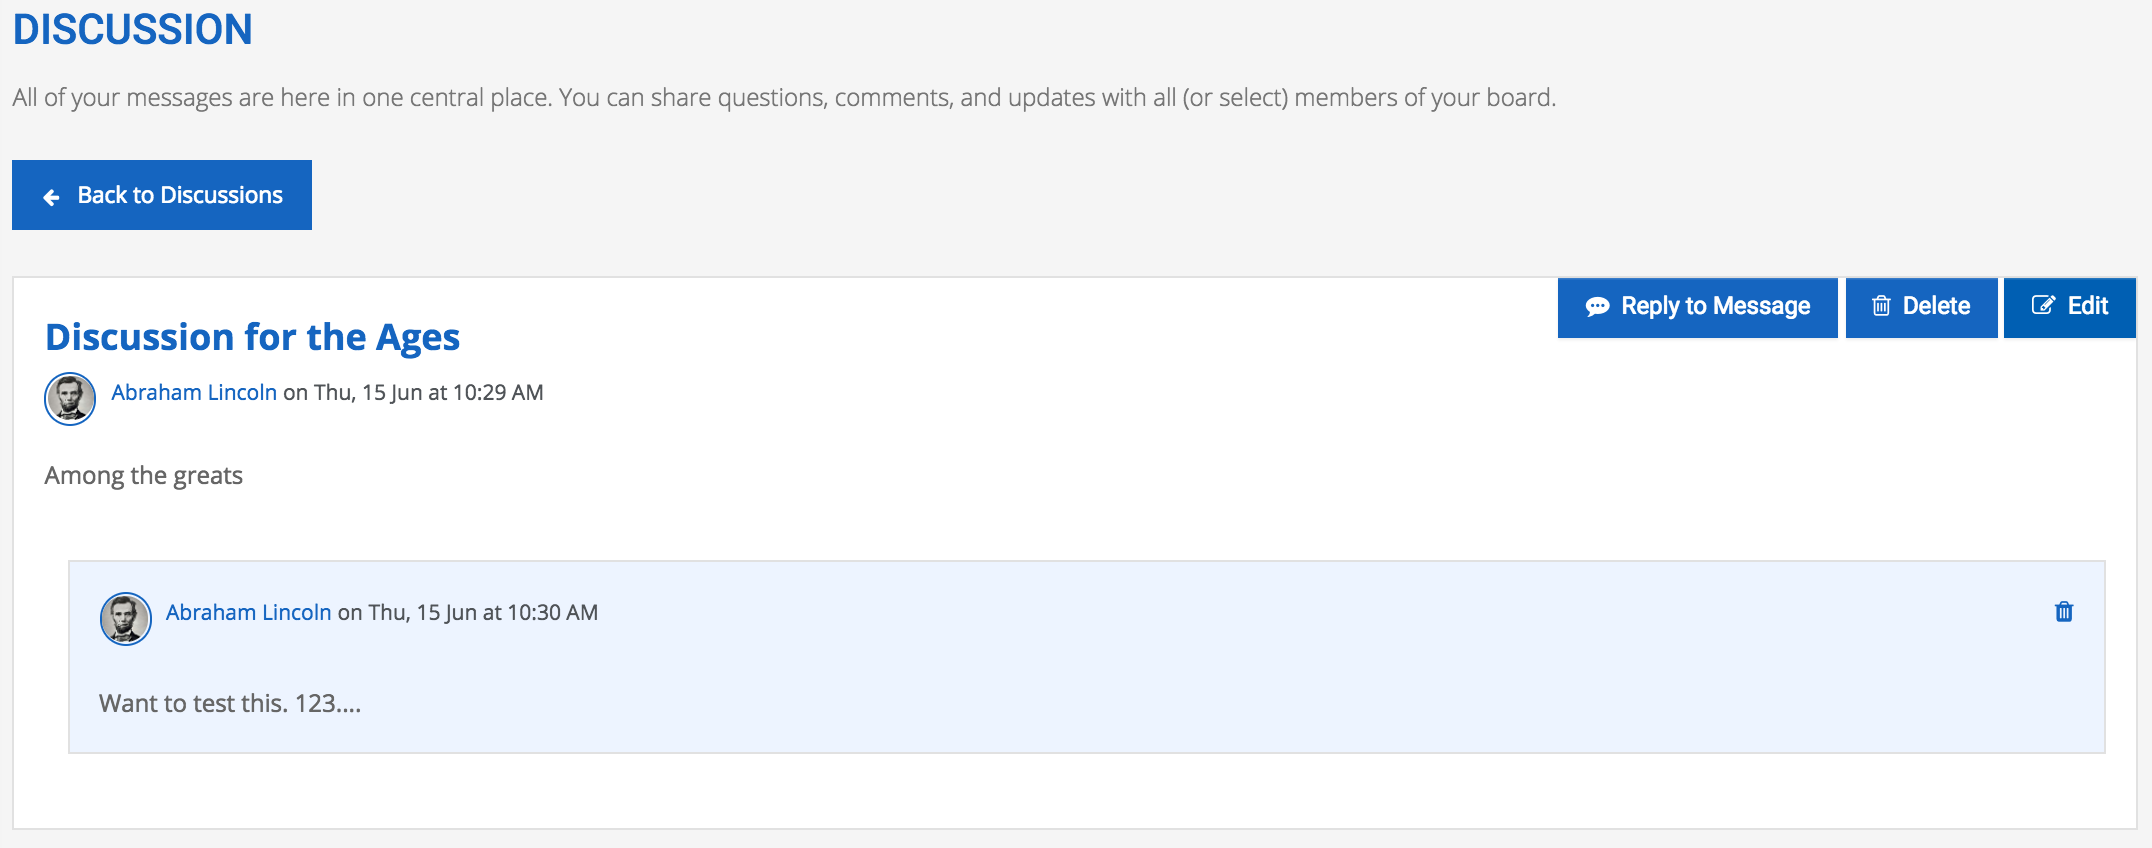The width and height of the screenshot is (2152, 848).
Task: Click the page description about central messages
Action: point(784,97)
